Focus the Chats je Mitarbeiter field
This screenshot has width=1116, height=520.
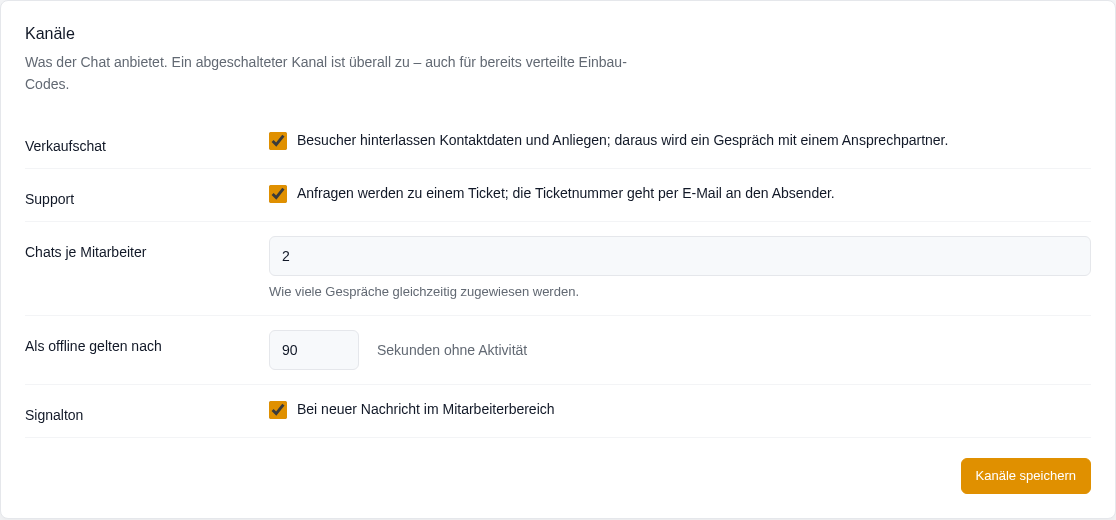(x=680, y=256)
